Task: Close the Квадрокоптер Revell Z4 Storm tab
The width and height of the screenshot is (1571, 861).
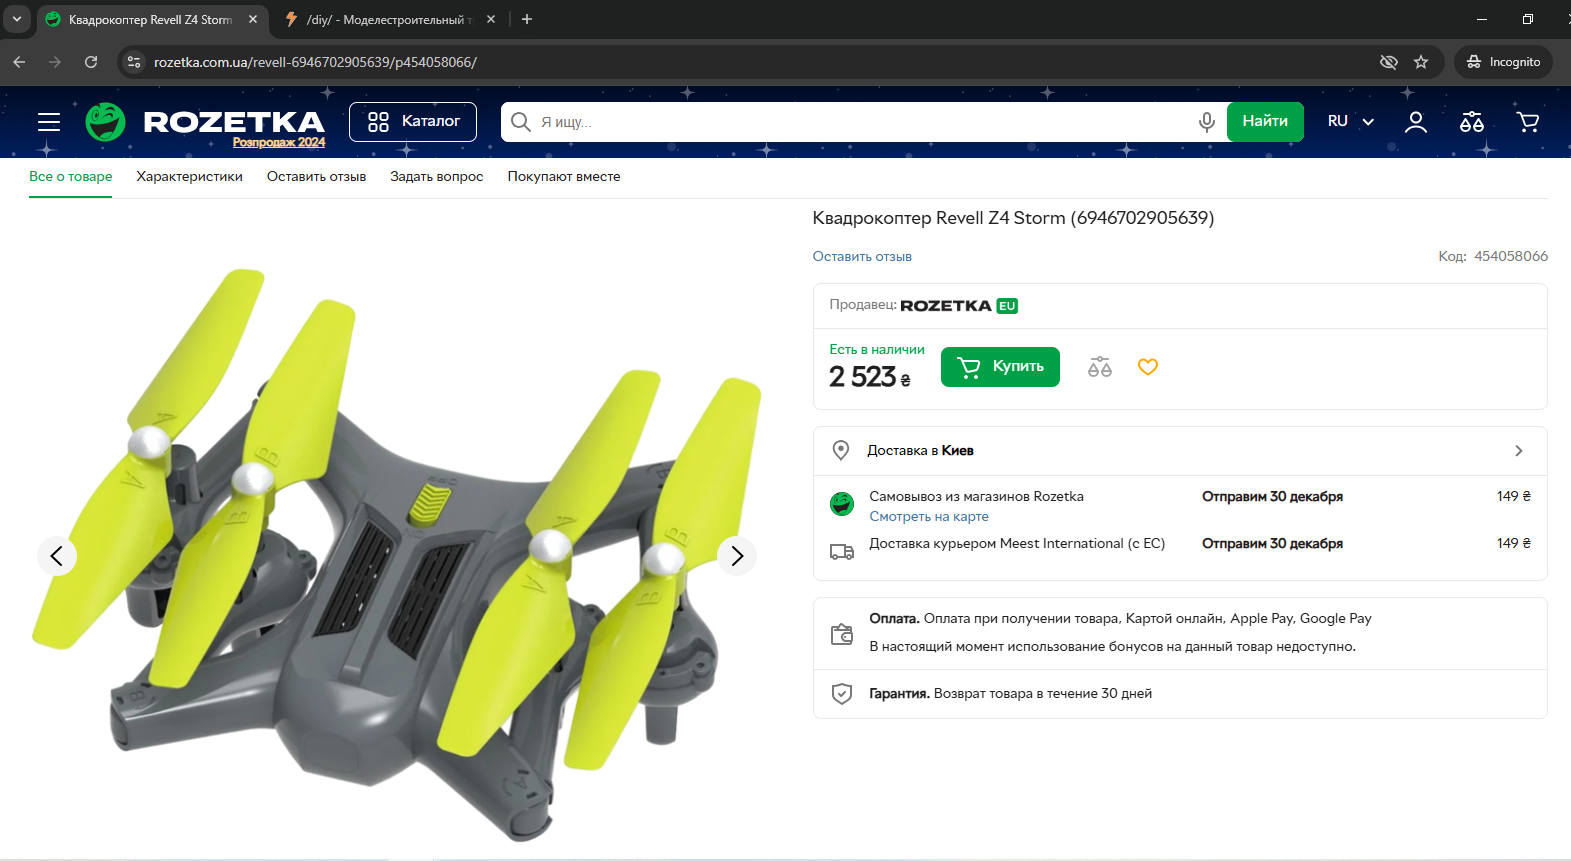Action: tap(253, 20)
